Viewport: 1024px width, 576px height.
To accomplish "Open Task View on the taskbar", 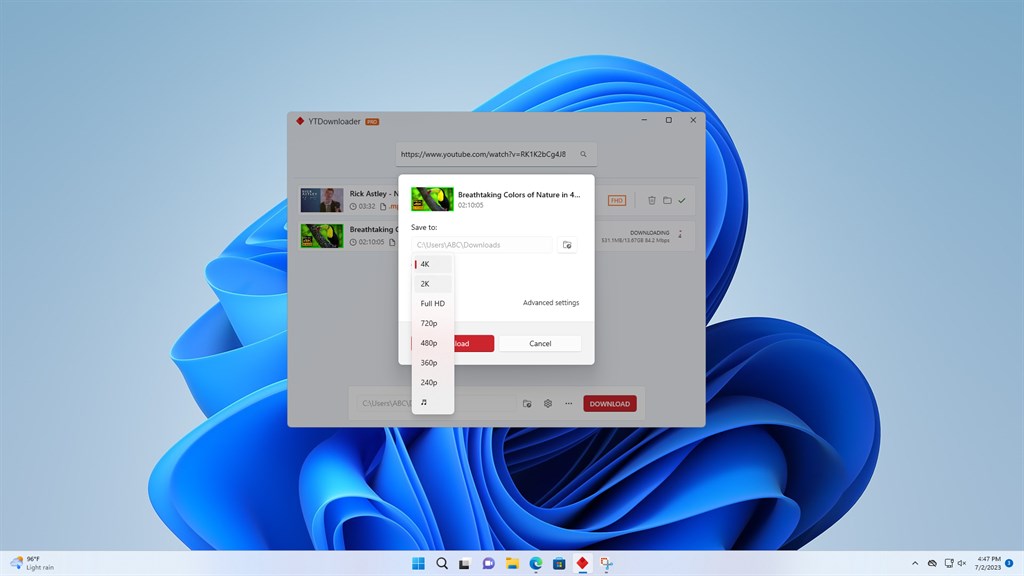I will pyautogui.click(x=464, y=563).
